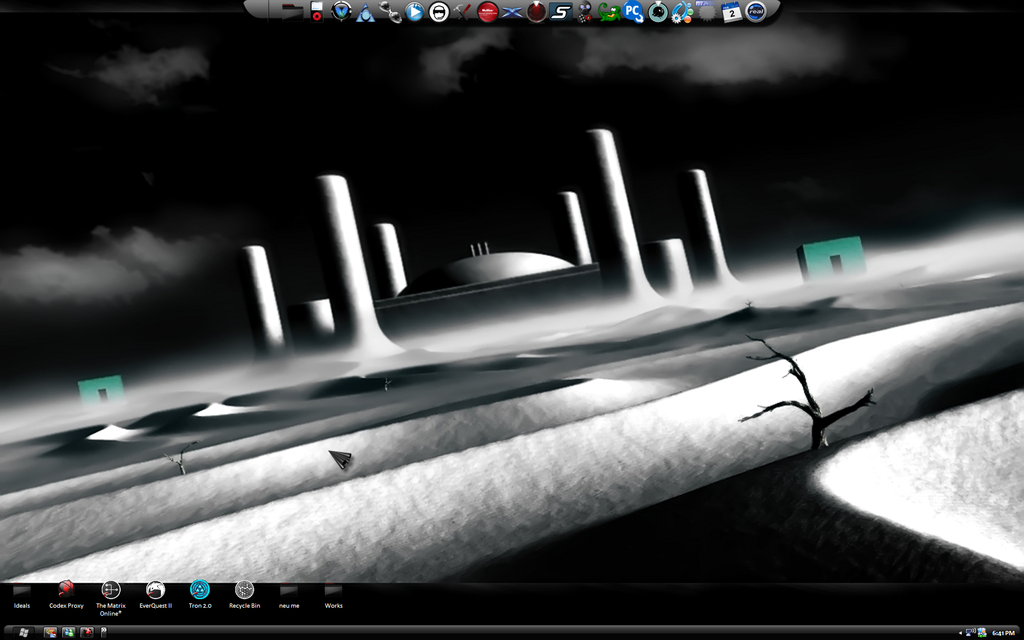Click the blue PC icon in dock
Viewport: 1024px width, 640px height.
tap(633, 12)
